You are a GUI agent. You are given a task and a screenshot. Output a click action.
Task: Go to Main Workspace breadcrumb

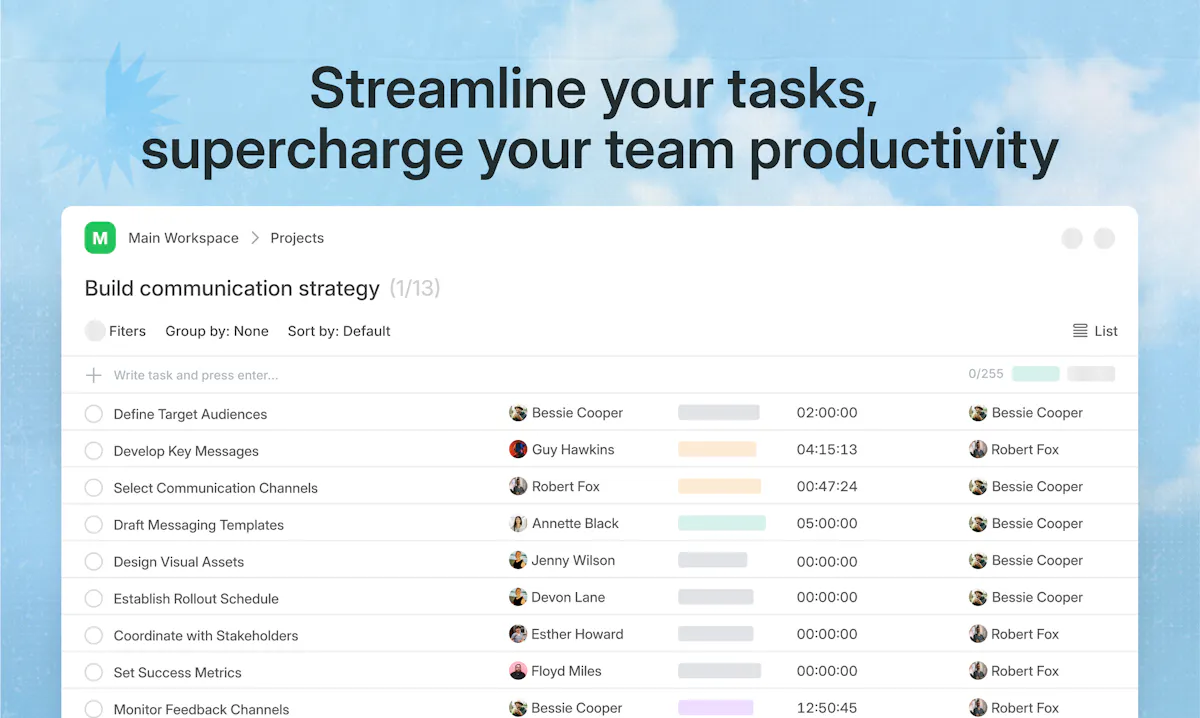click(184, 238)
